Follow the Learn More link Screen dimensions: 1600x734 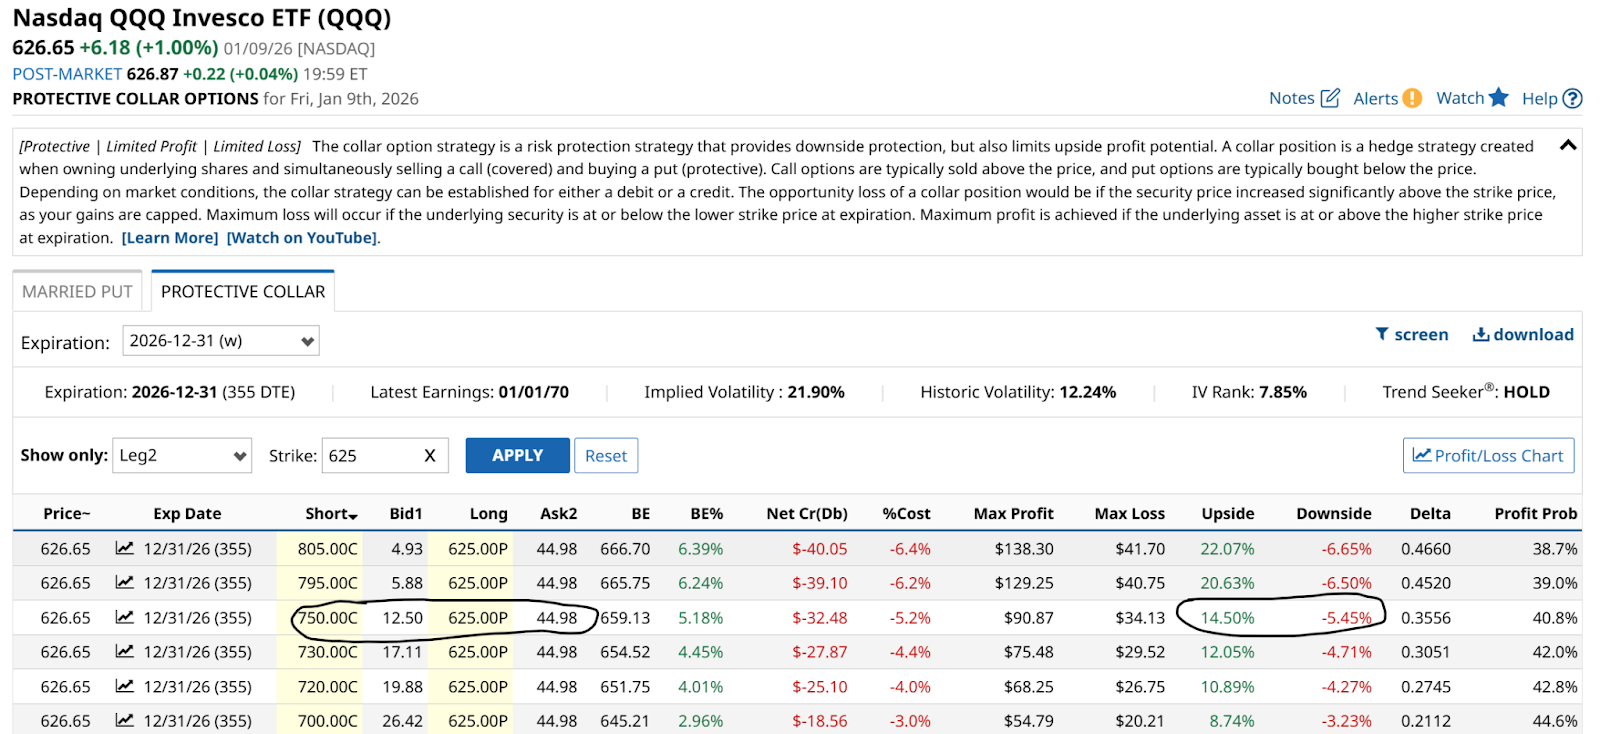click(x=170, y=238)
